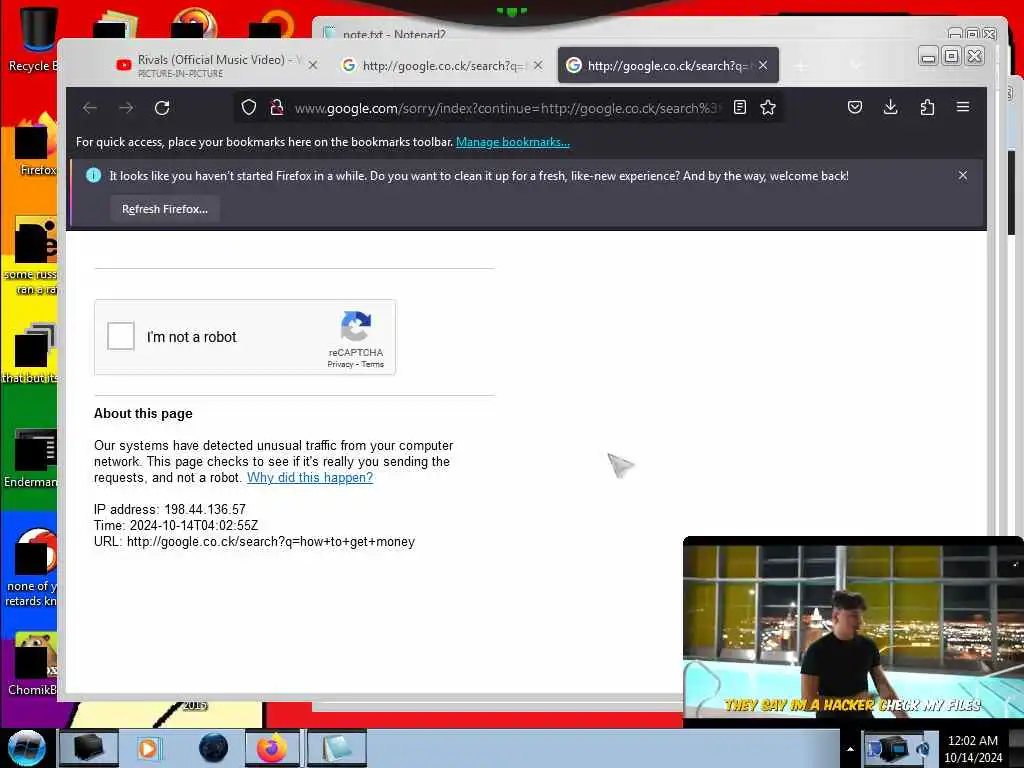
Task: Open reCAPTCHA Privacy link
Action: 340,364
